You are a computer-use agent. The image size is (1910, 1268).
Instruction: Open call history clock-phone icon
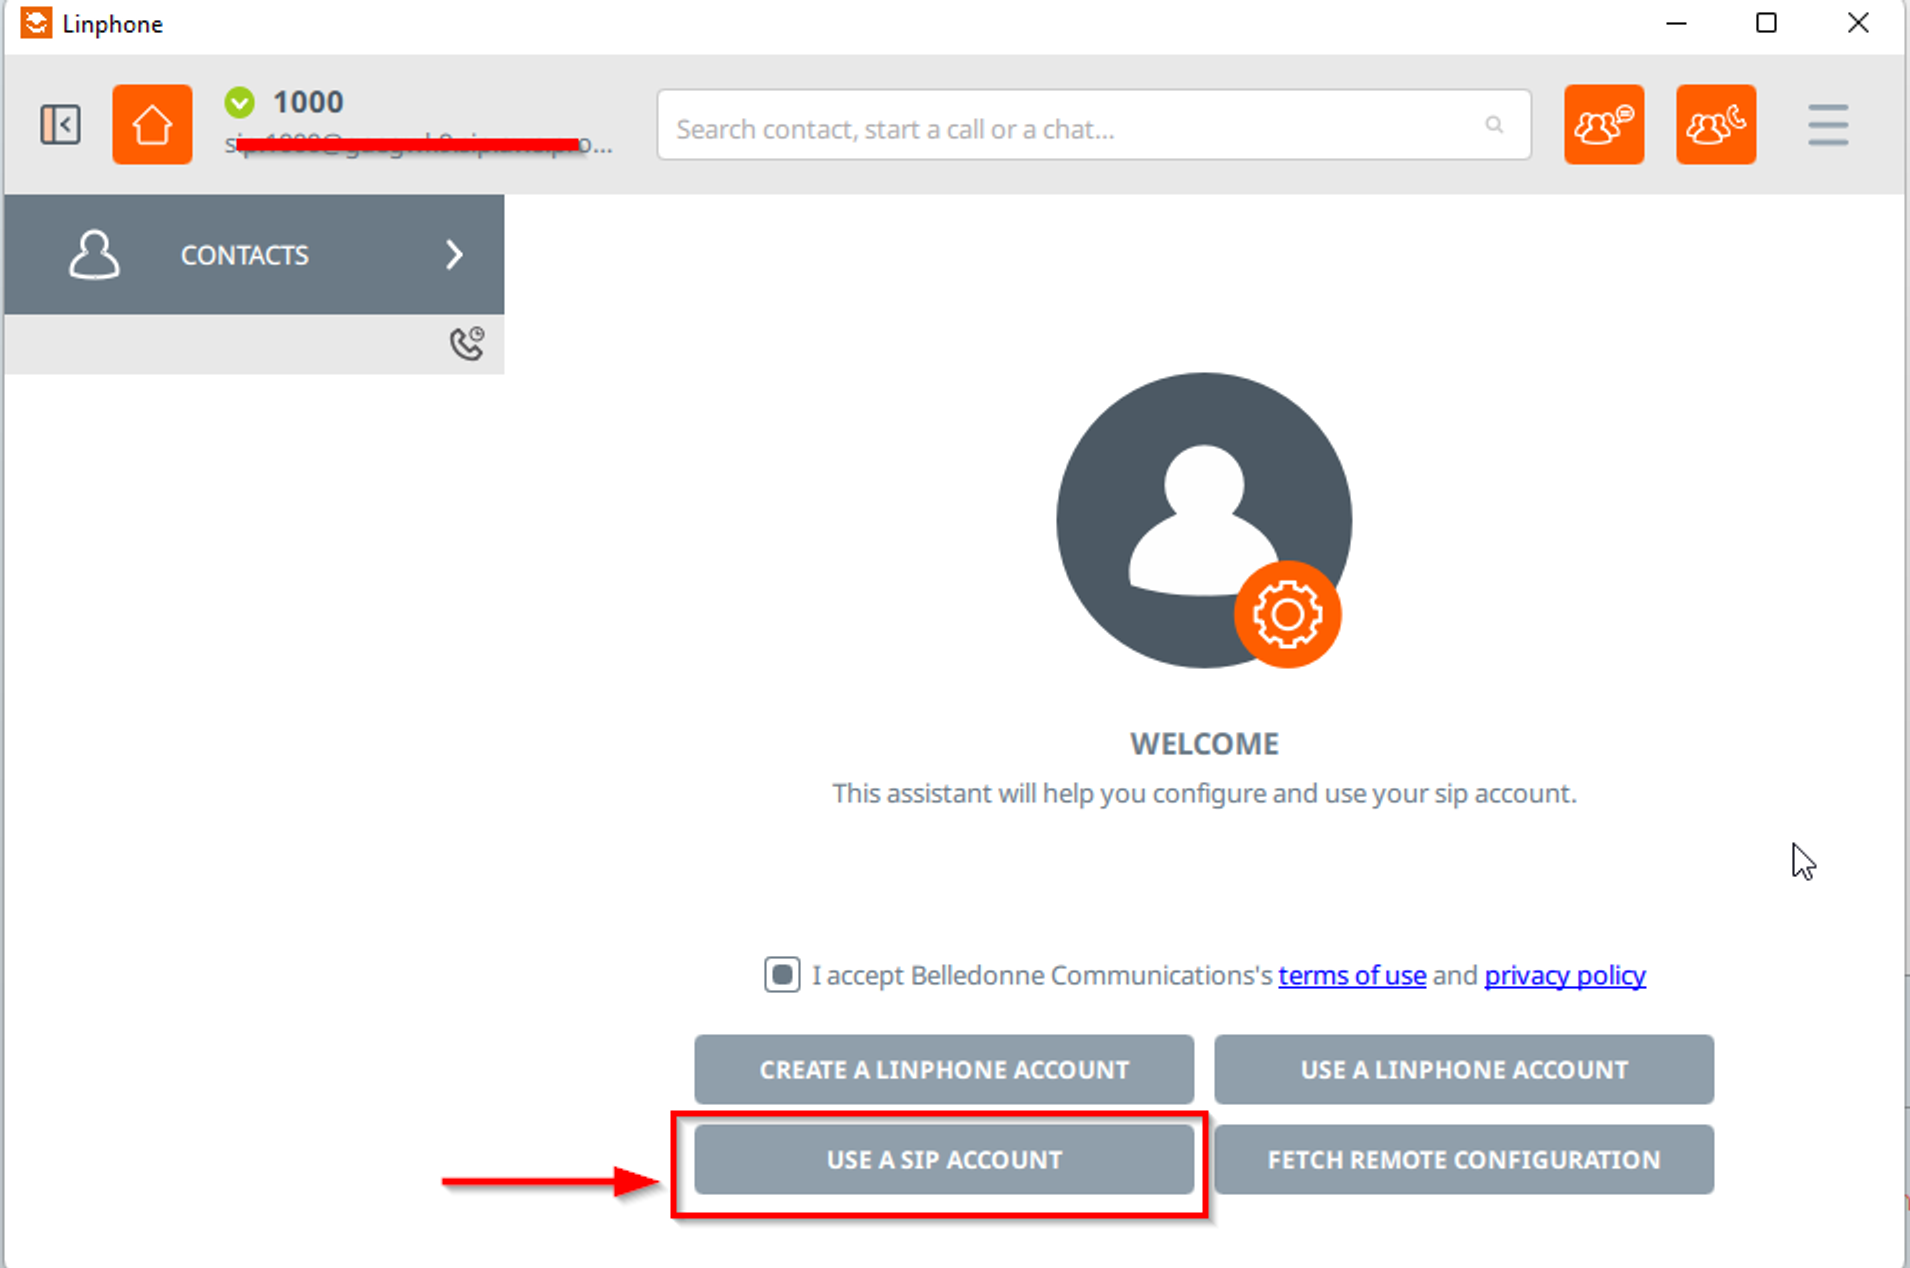(467, 344)
